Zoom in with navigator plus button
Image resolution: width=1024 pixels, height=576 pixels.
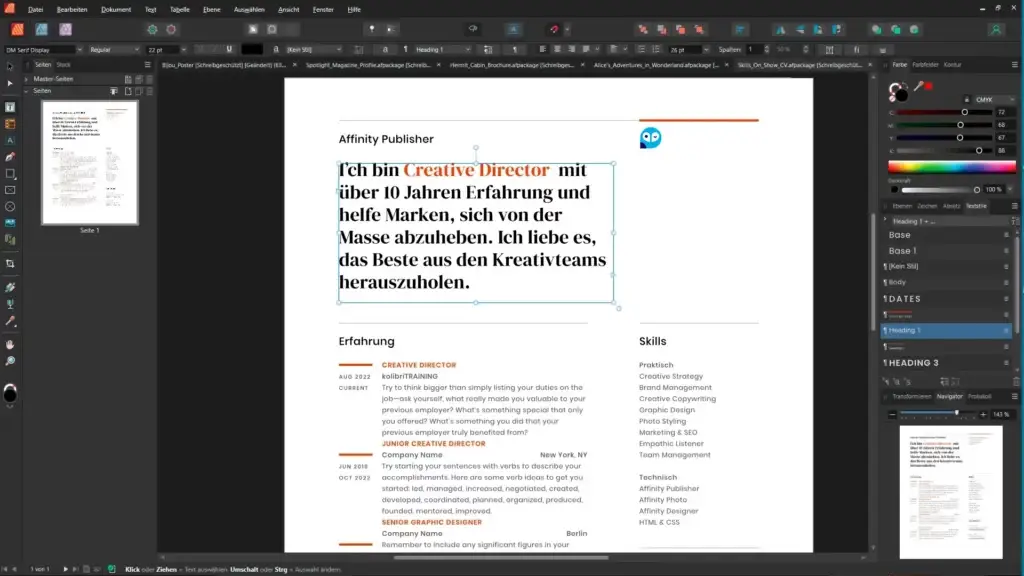[x=983, y=415]
